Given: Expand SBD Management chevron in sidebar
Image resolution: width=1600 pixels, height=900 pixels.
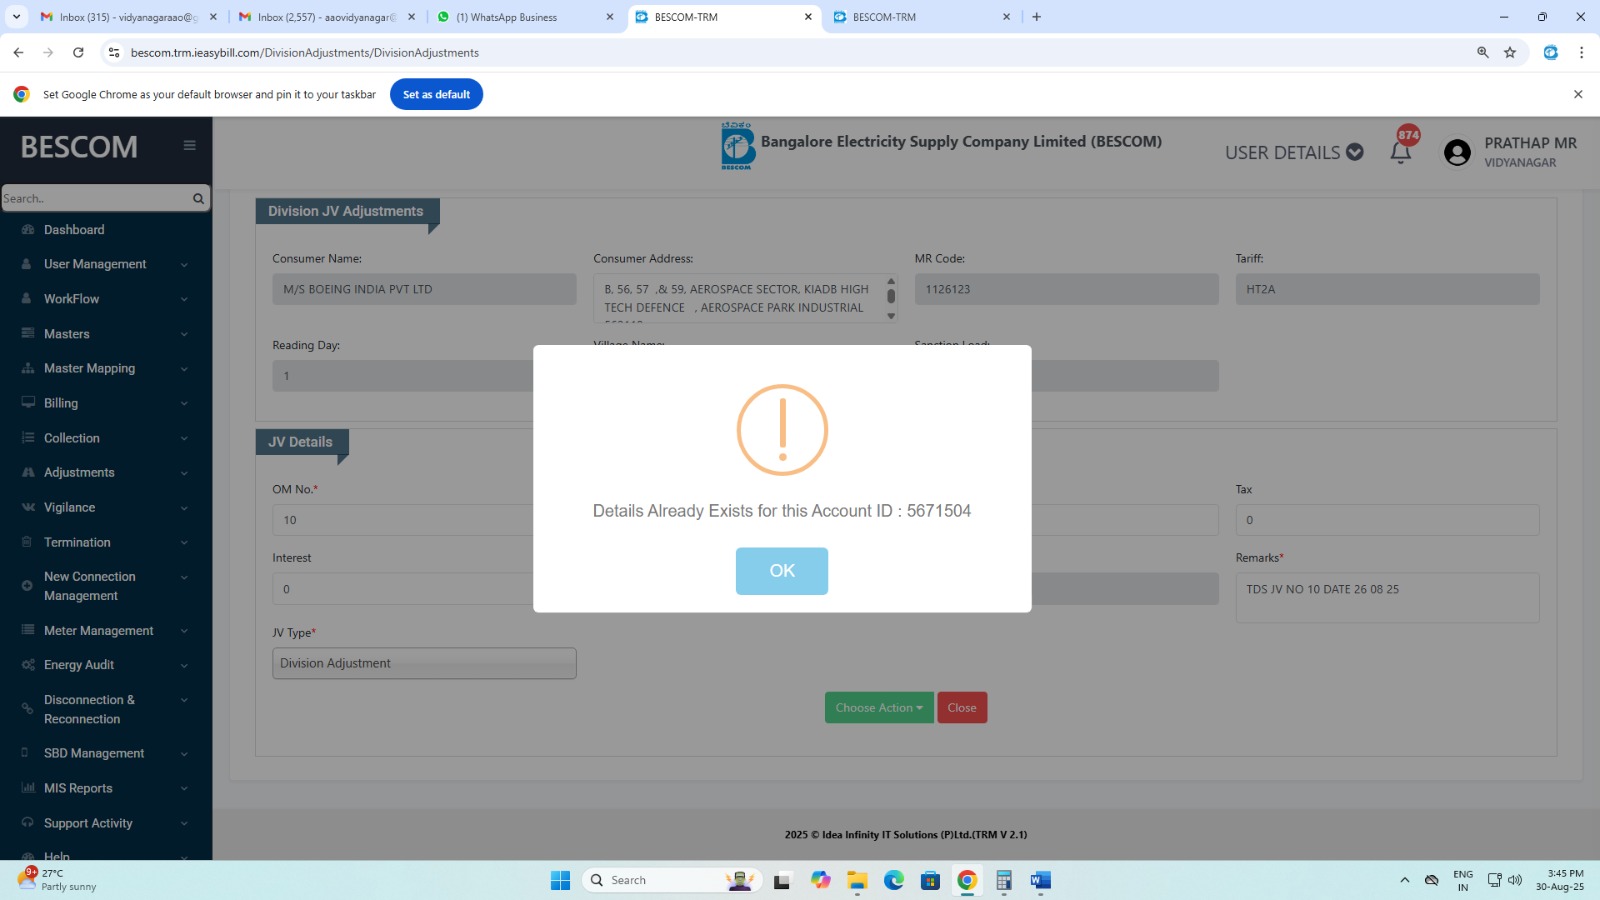Looking at the screenshot, I should [184, 754].
